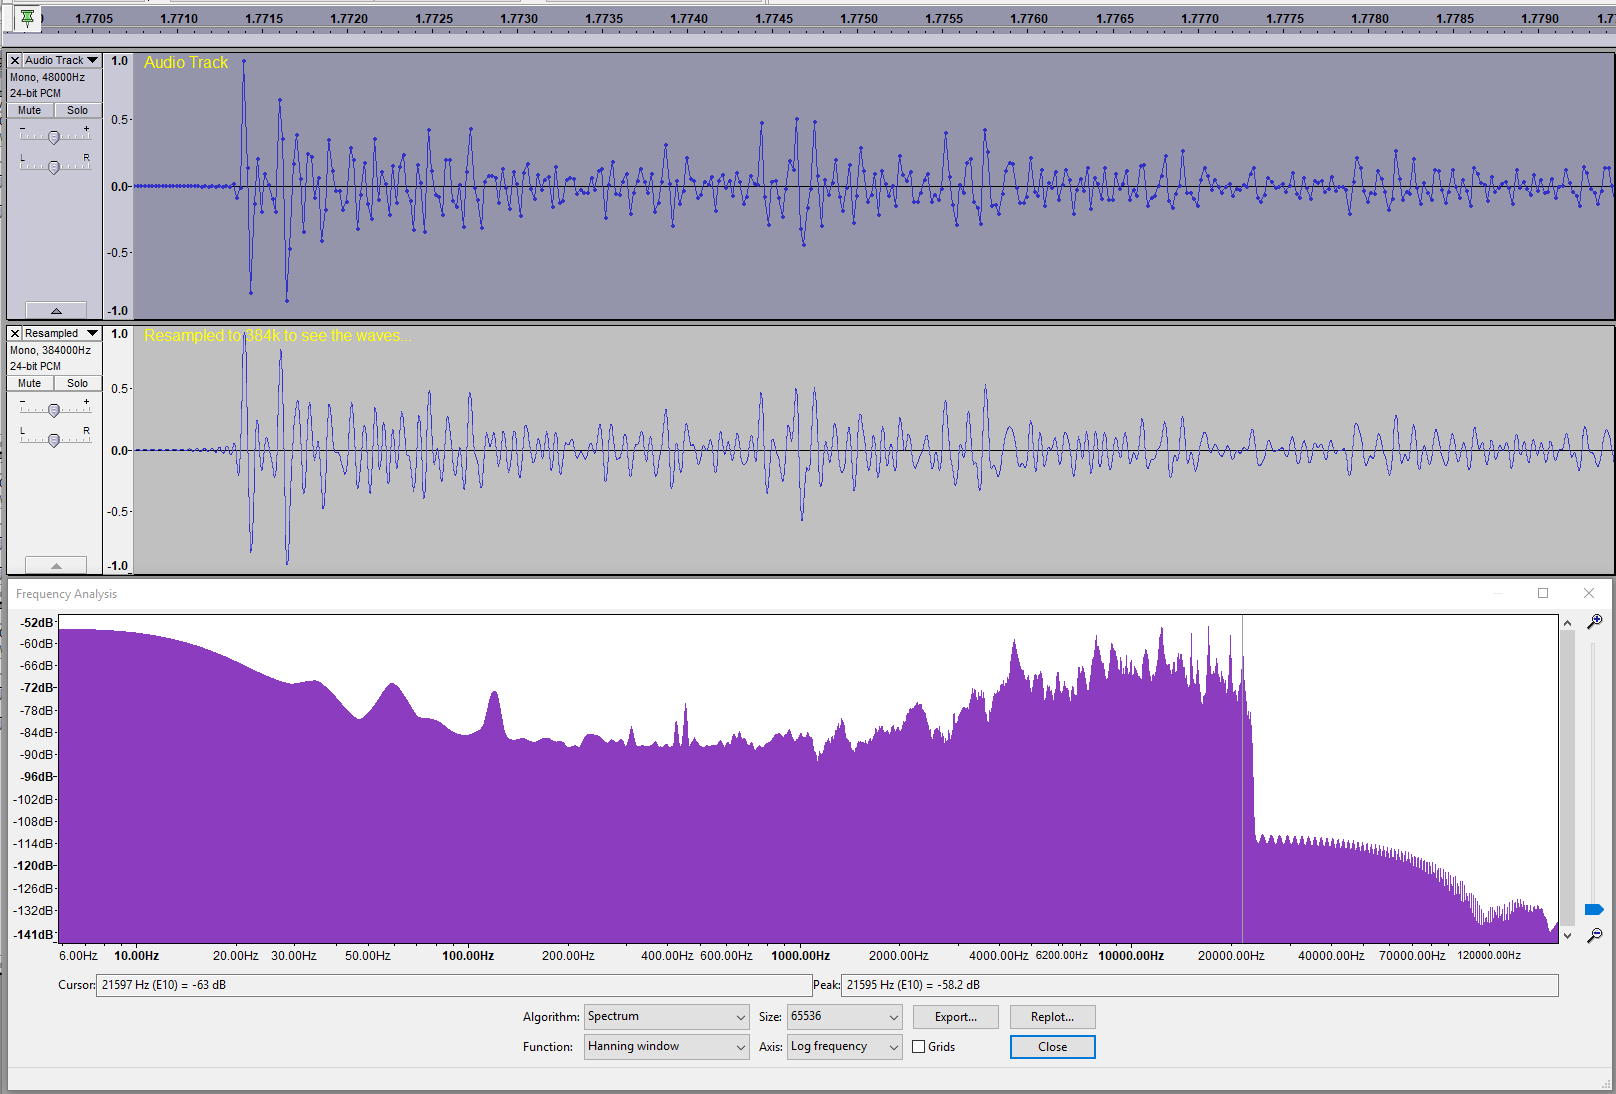The height and width of the screenshot is (1094, 1616).
Task: Click the blue vertical zoom slider handle
Action: pos(1594,909)
